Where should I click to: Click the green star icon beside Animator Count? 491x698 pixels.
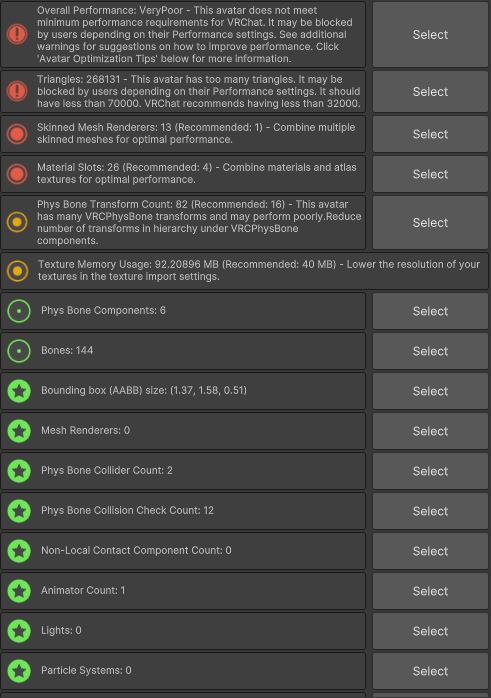click(19, 591)
